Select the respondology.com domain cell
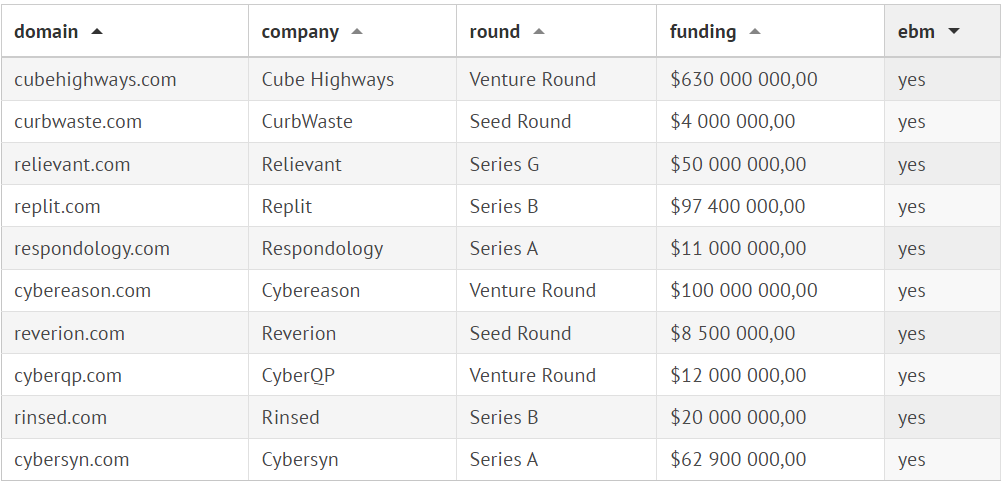The image size is (1007, 486). (92, 249)
